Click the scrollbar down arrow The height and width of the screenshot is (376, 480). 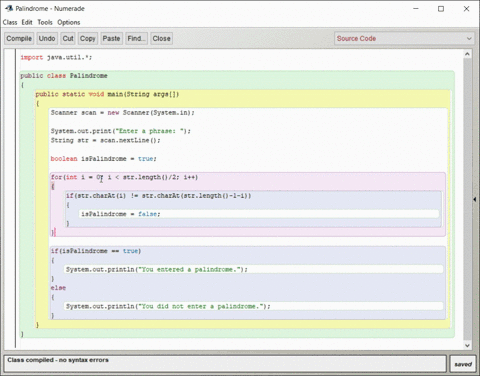coord(467,345)
